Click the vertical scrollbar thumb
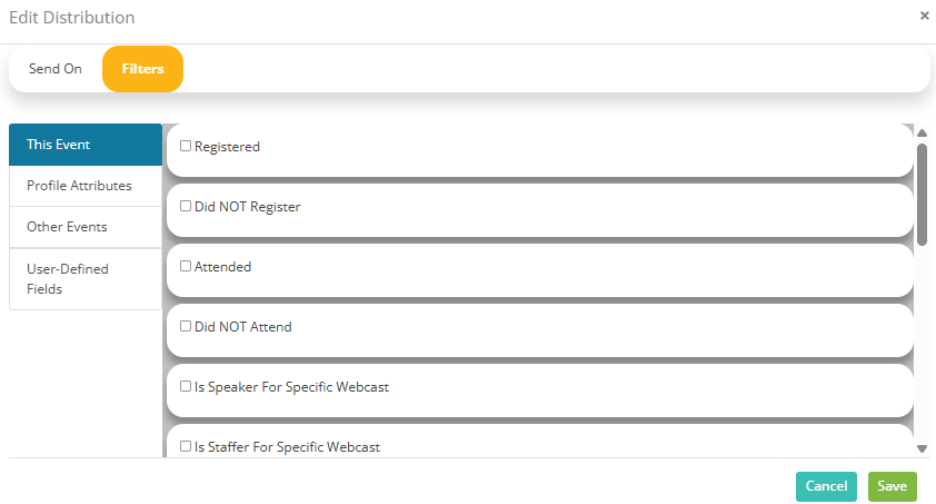 pyautogui.click(x=922, y=195)
